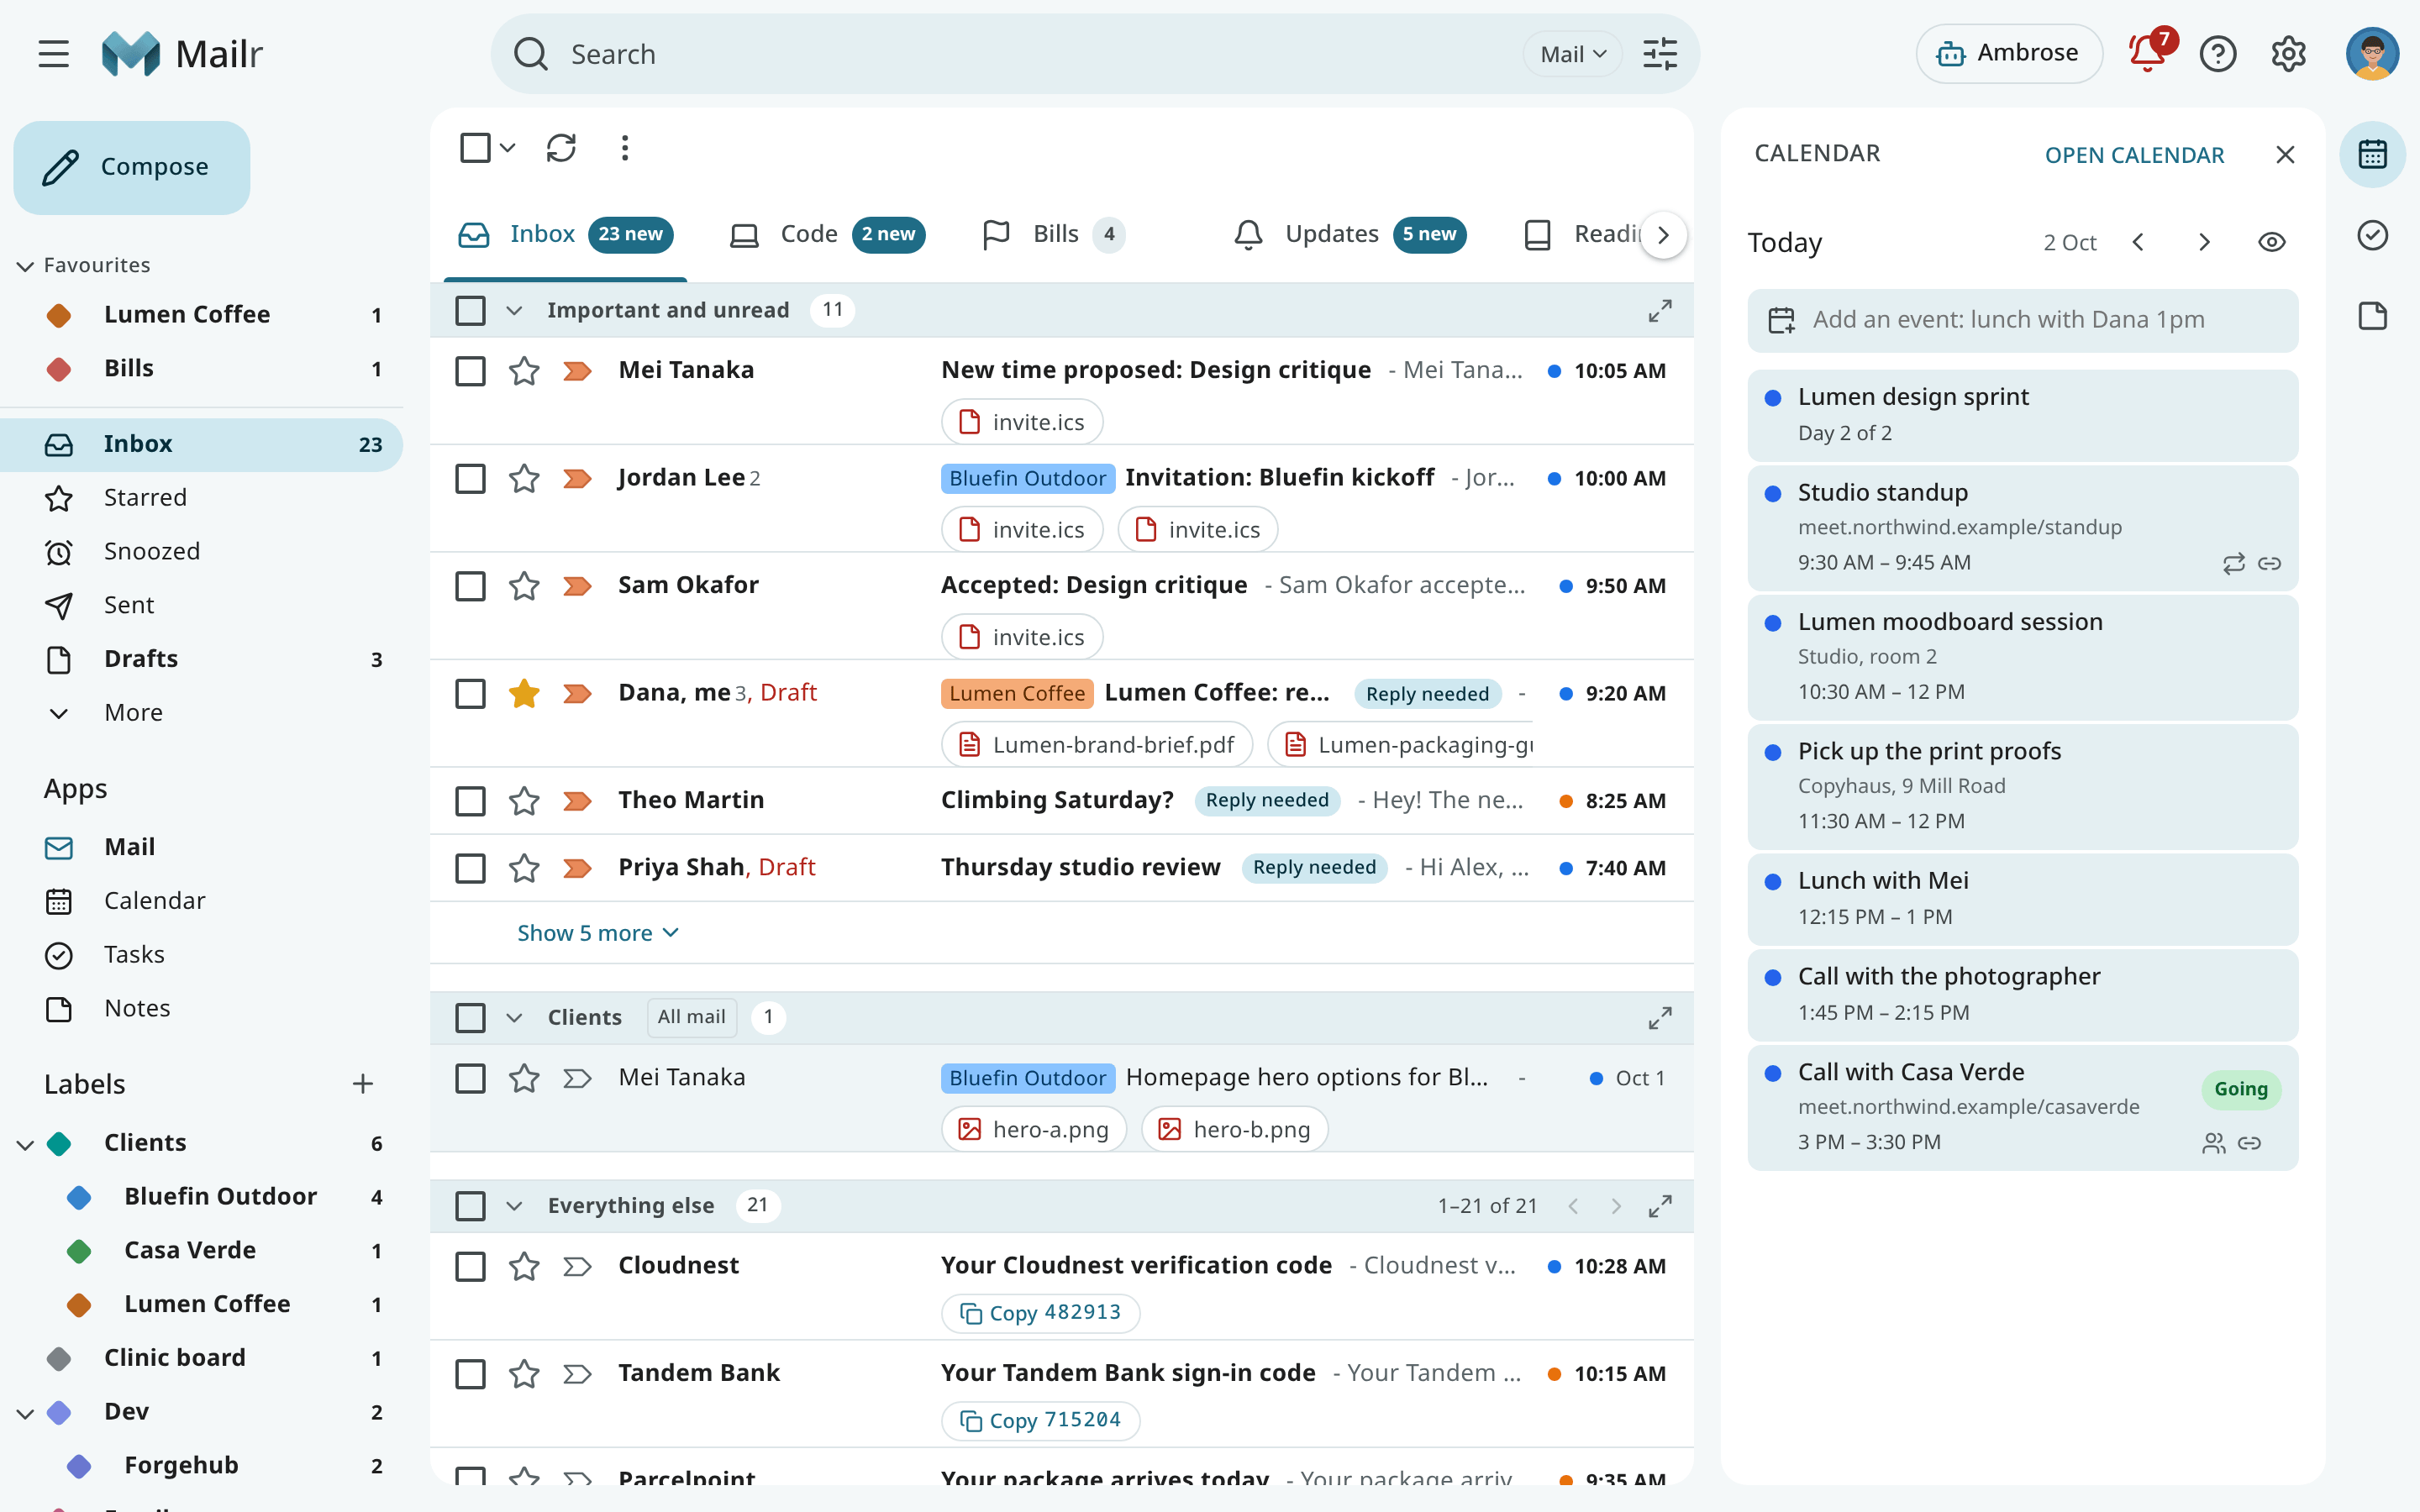Tick the select-all checkbox in toolbar
Screen dimensions: 2420x1512
tap(475, 148)
